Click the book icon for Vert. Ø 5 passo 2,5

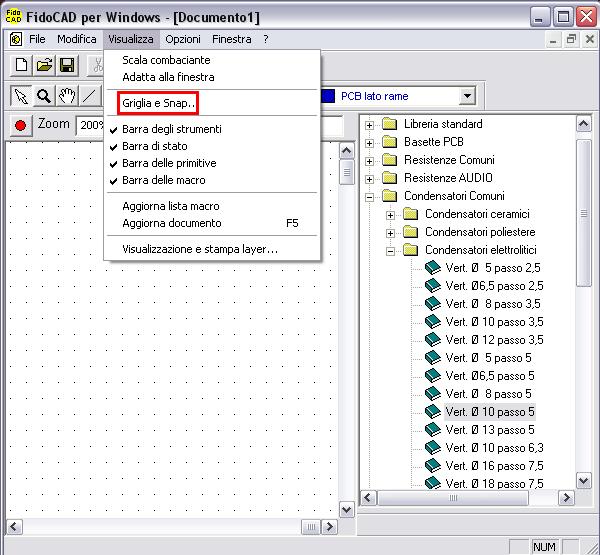pyautogui.click(x=433, y=268)
